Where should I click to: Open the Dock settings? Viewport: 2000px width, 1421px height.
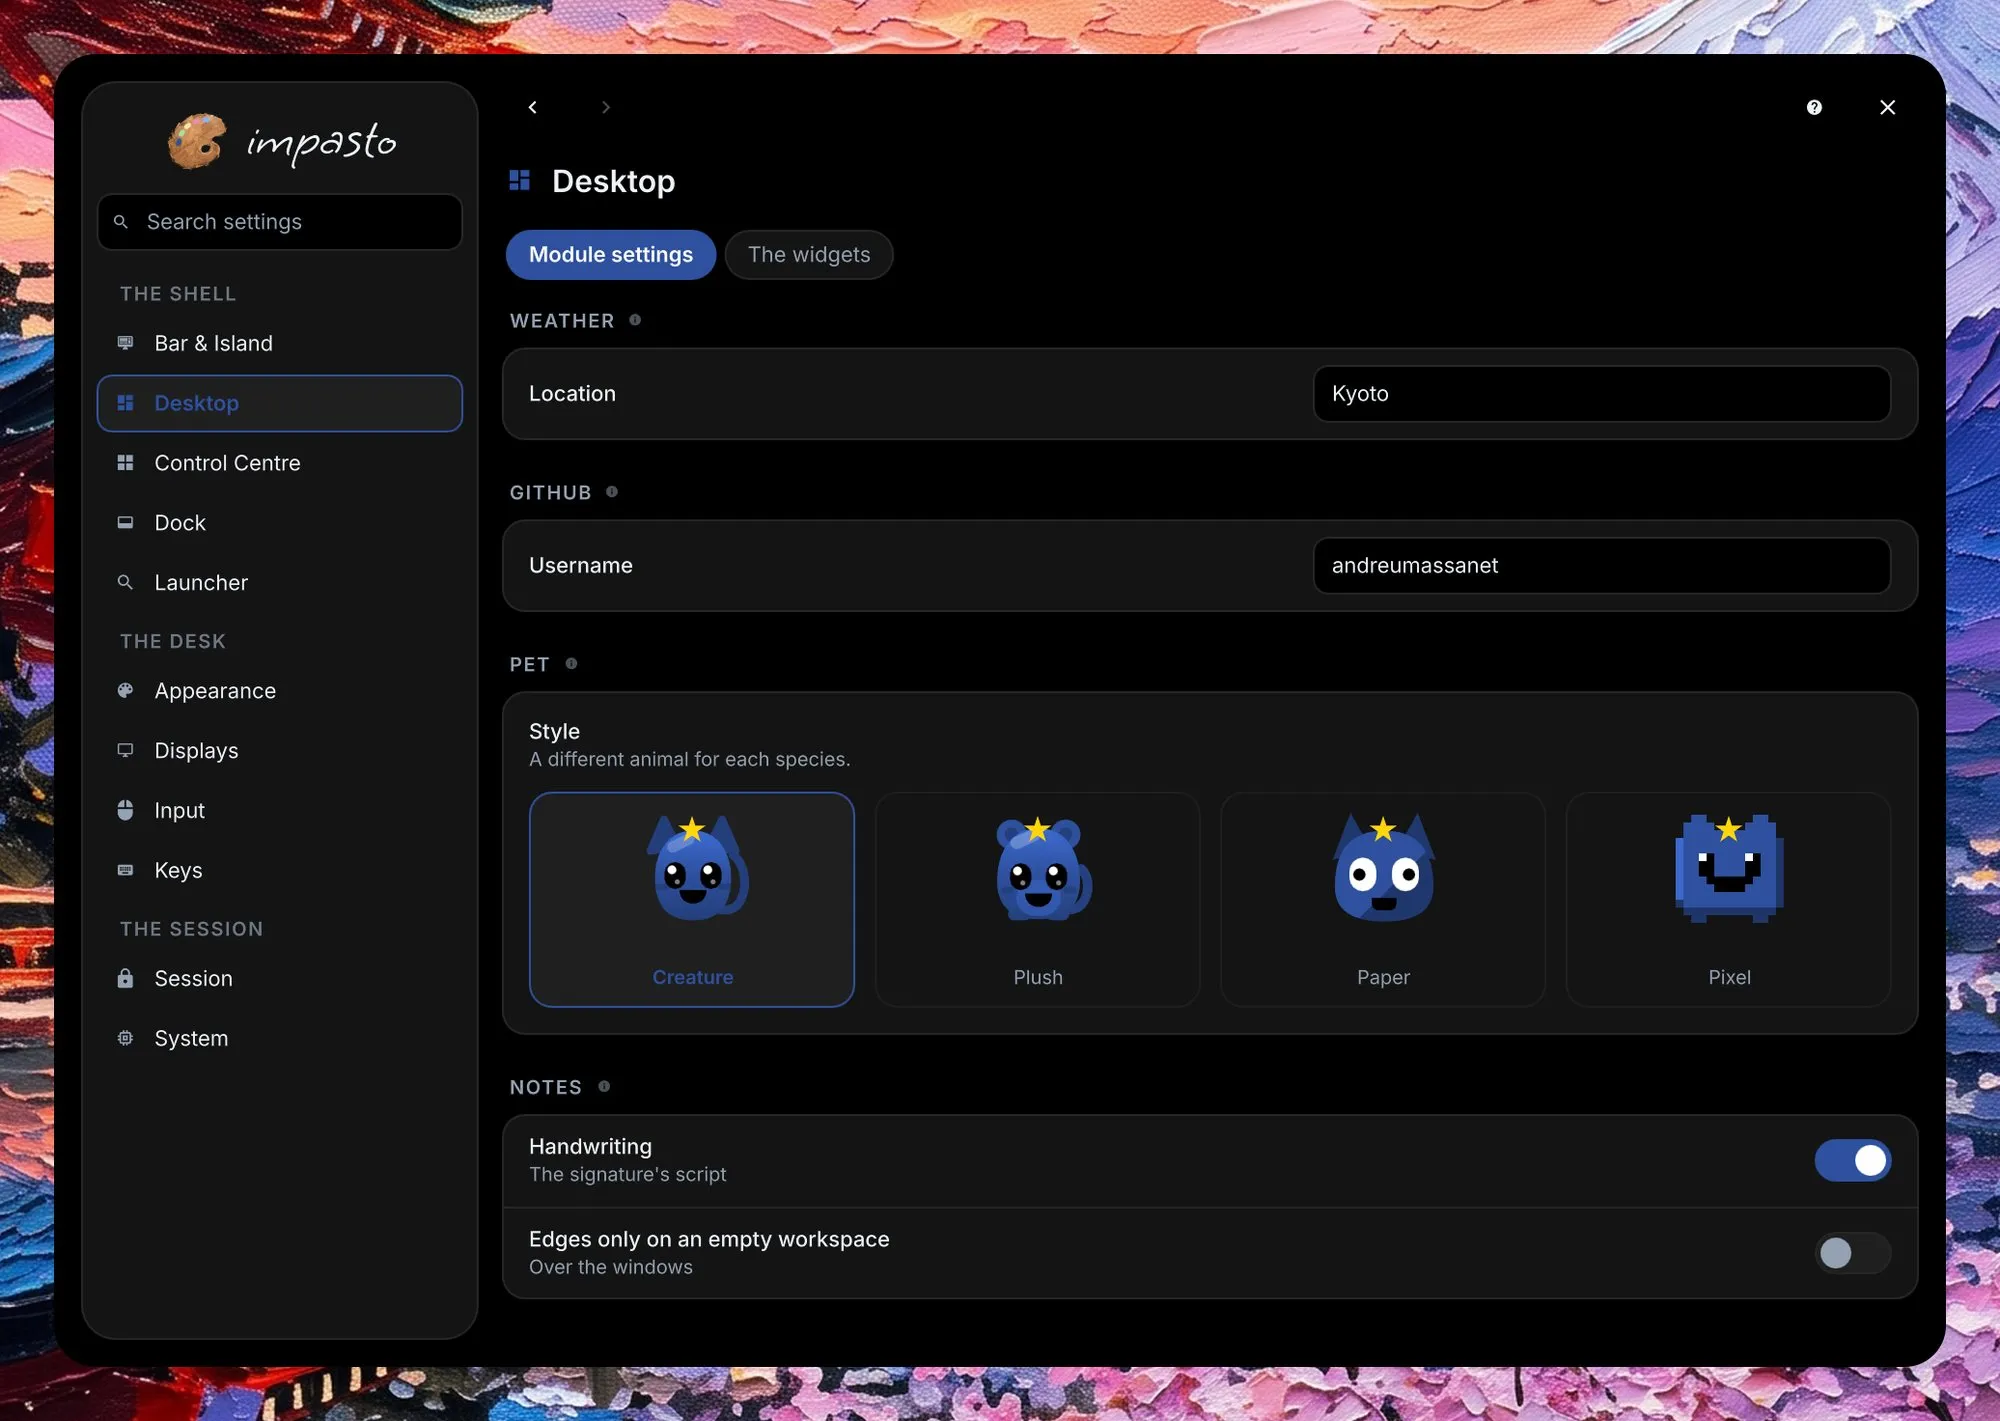click(x=280, y=523)
